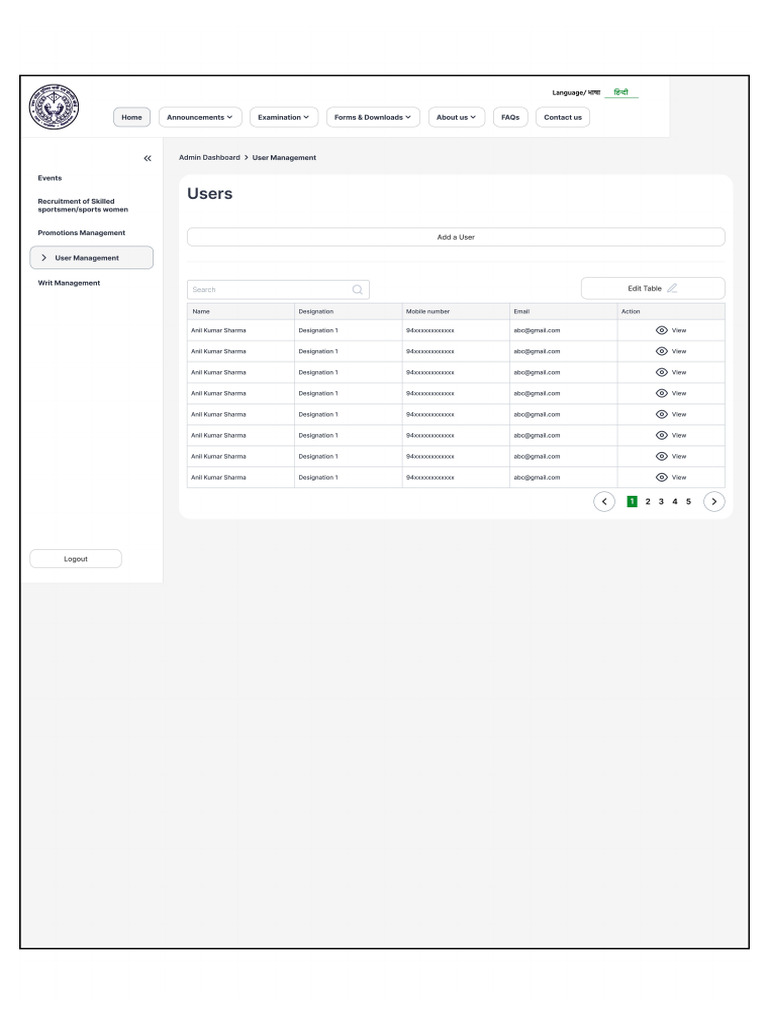Go to next page arrow button
The width and height of the screenshot is (768, 1024).
(714, 502)
